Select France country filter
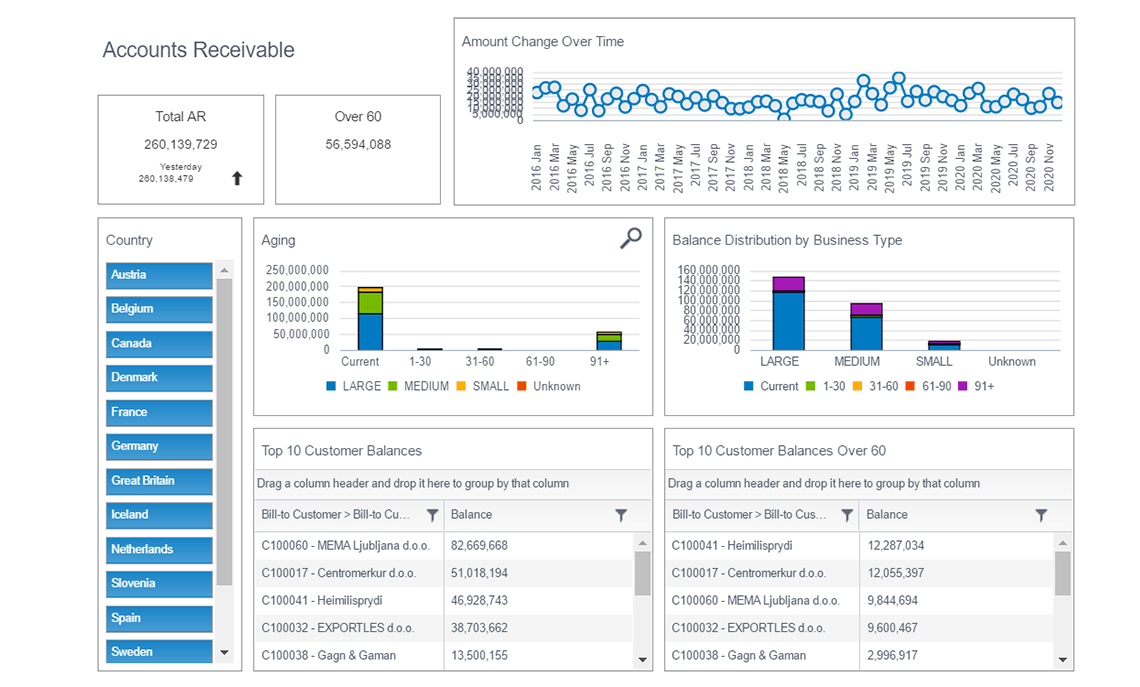 click(159, 412)
